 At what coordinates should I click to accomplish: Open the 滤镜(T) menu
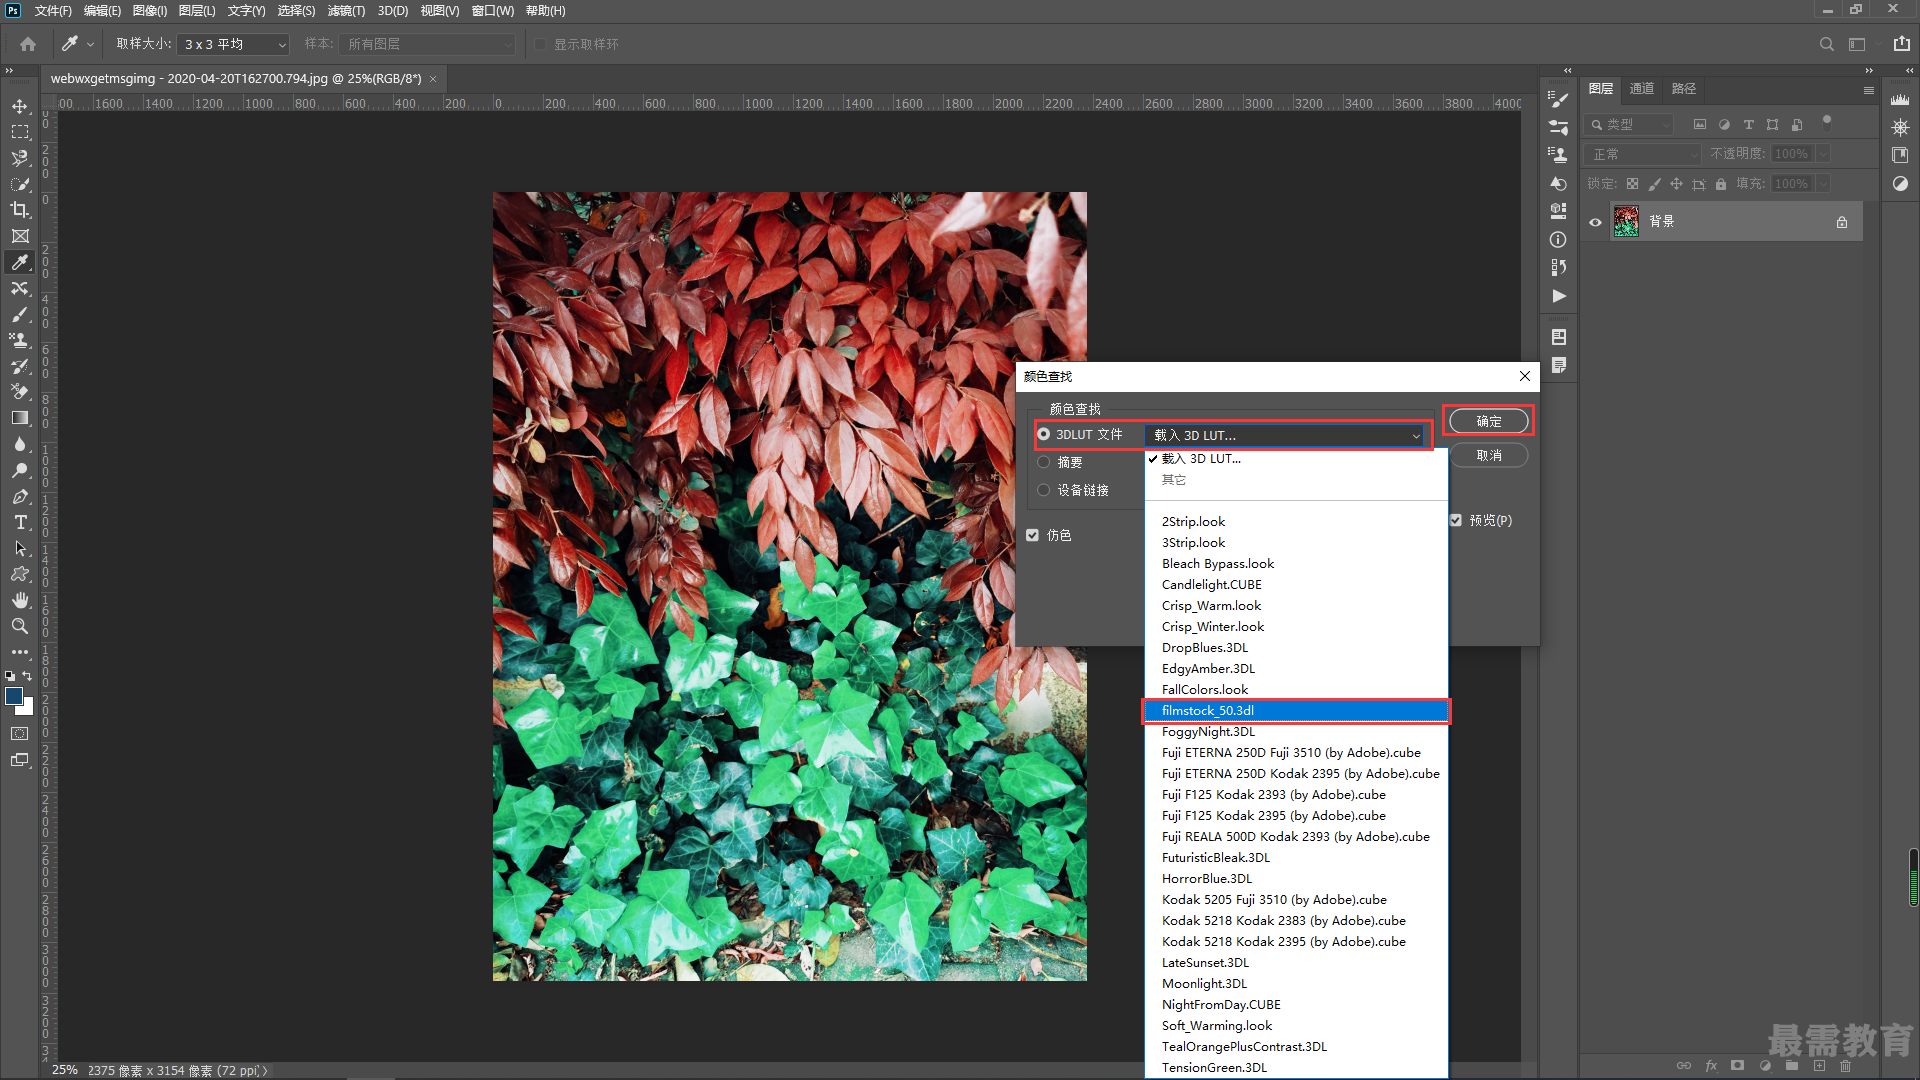point(346,11)
